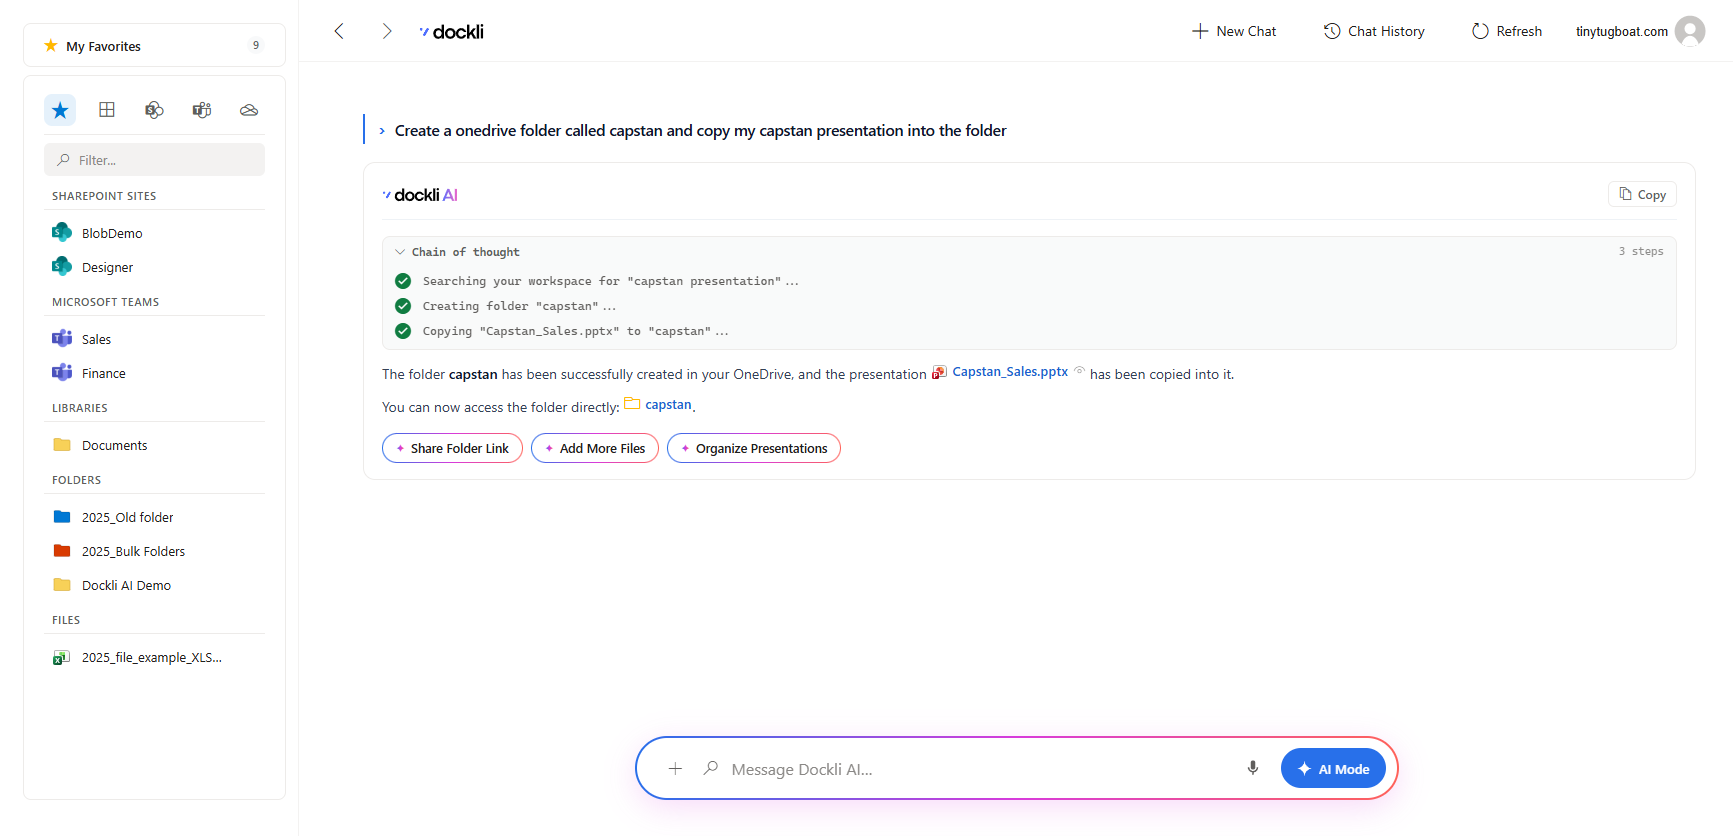Click the small preview icon after Capstan_Sales.pptx
This screenshot has height=836, width=1733.
pos(1080,371)
